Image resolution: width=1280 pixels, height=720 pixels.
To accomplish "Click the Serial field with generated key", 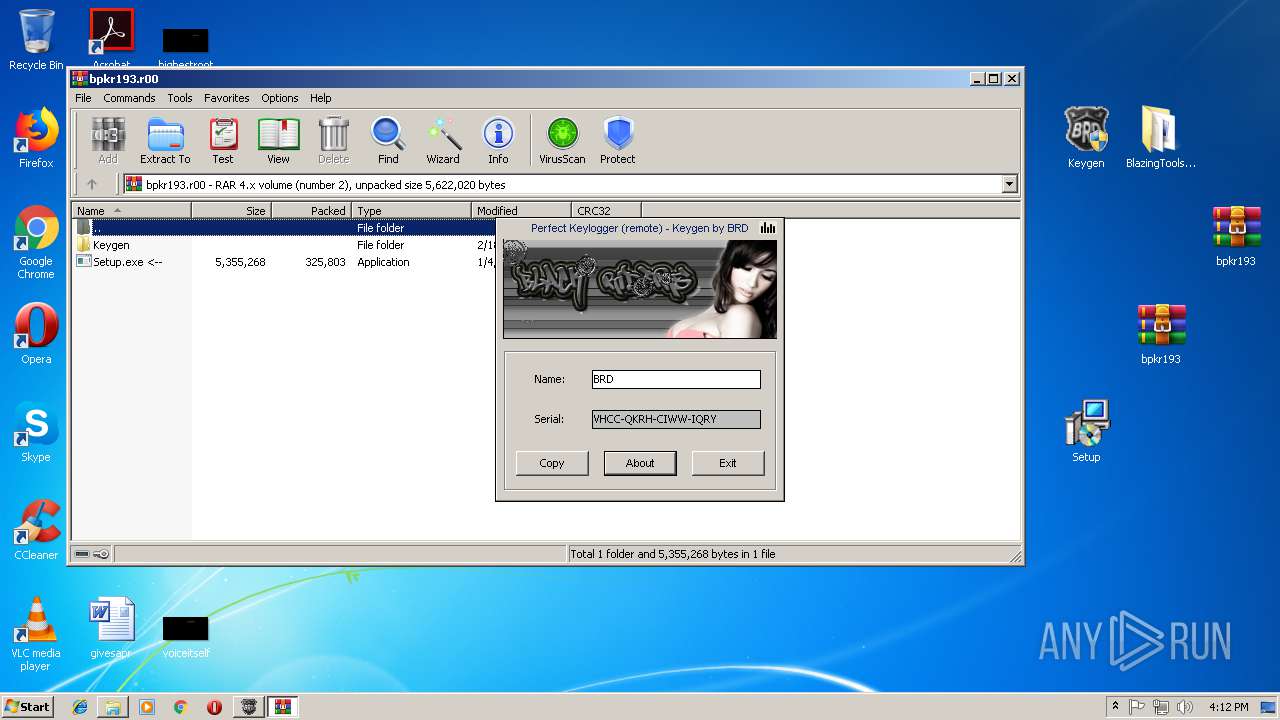I will pyautogui.click(x=676, y=419).
